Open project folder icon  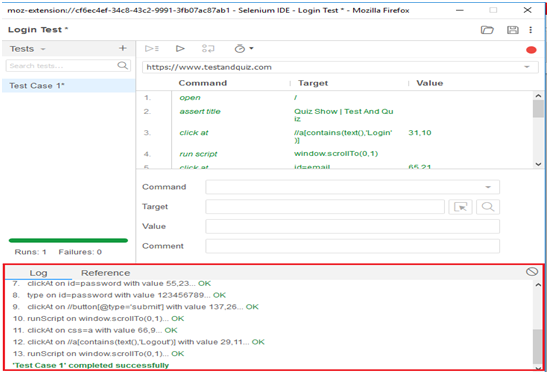487,30
